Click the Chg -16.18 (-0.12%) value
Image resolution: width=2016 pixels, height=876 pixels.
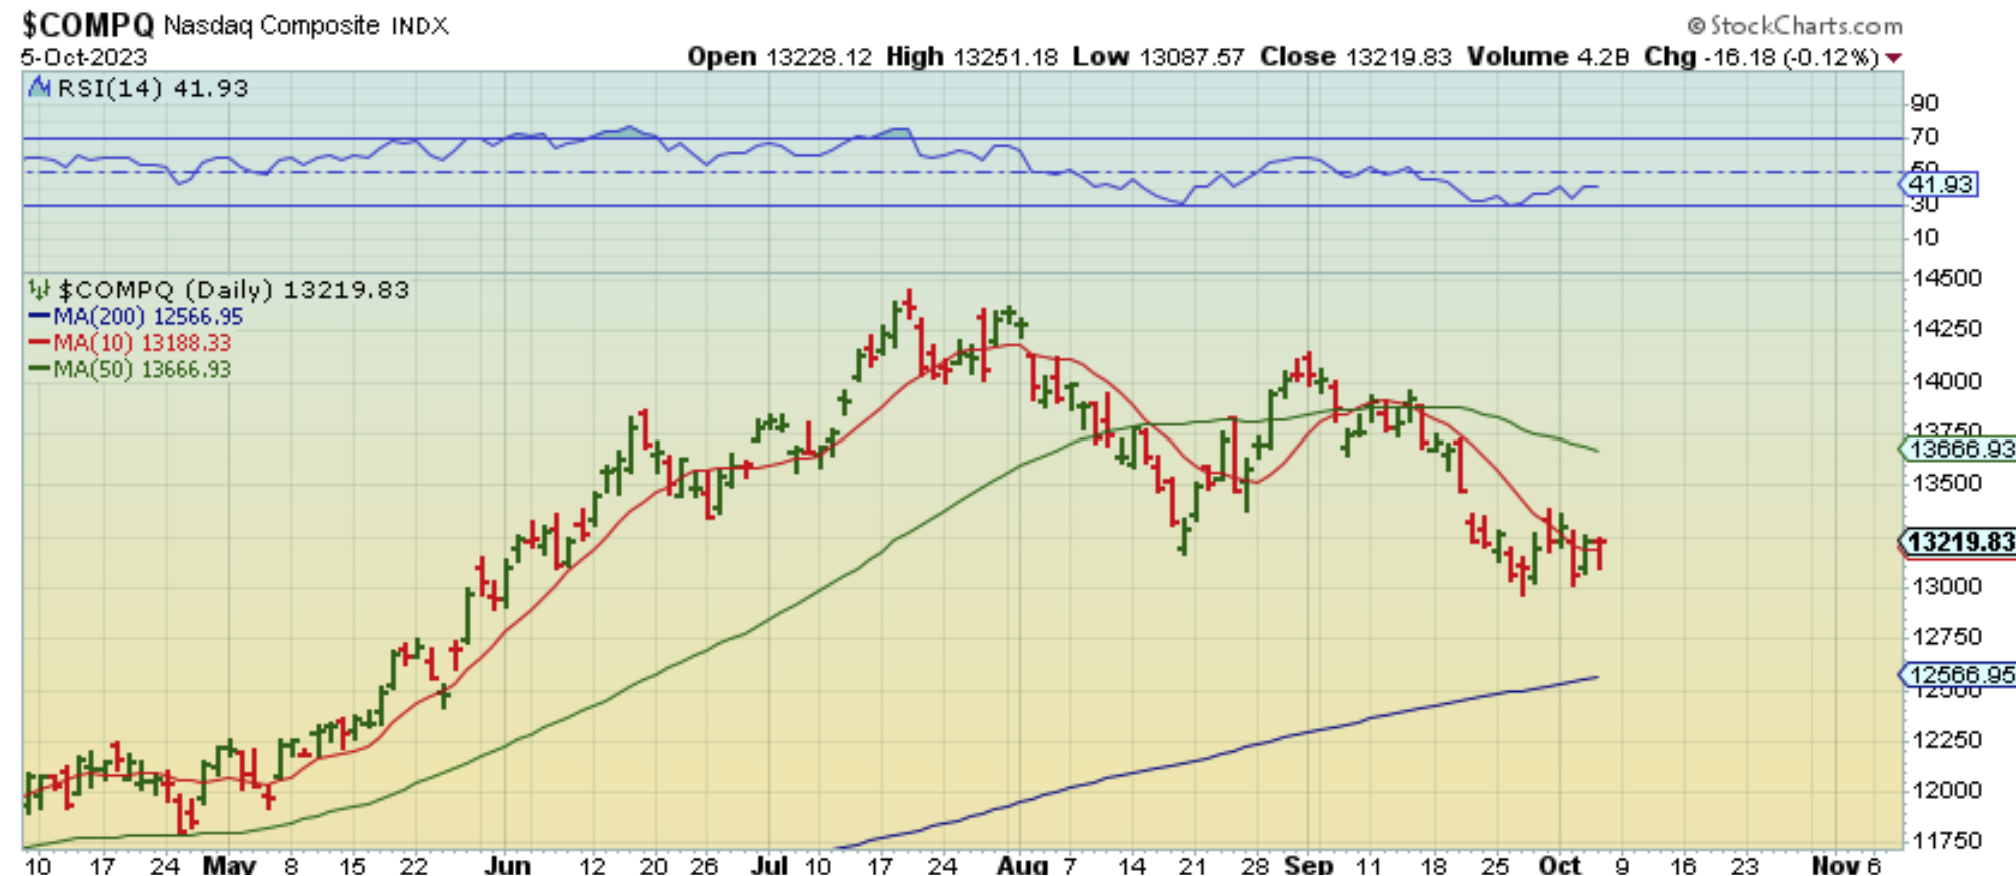[x=1762, y=57]
